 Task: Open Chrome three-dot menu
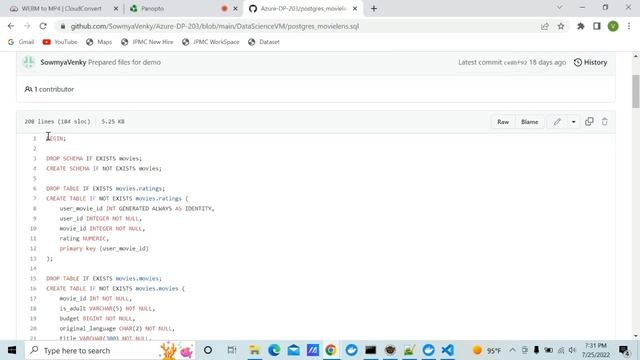pyautogui.click(x=629, y=26)
